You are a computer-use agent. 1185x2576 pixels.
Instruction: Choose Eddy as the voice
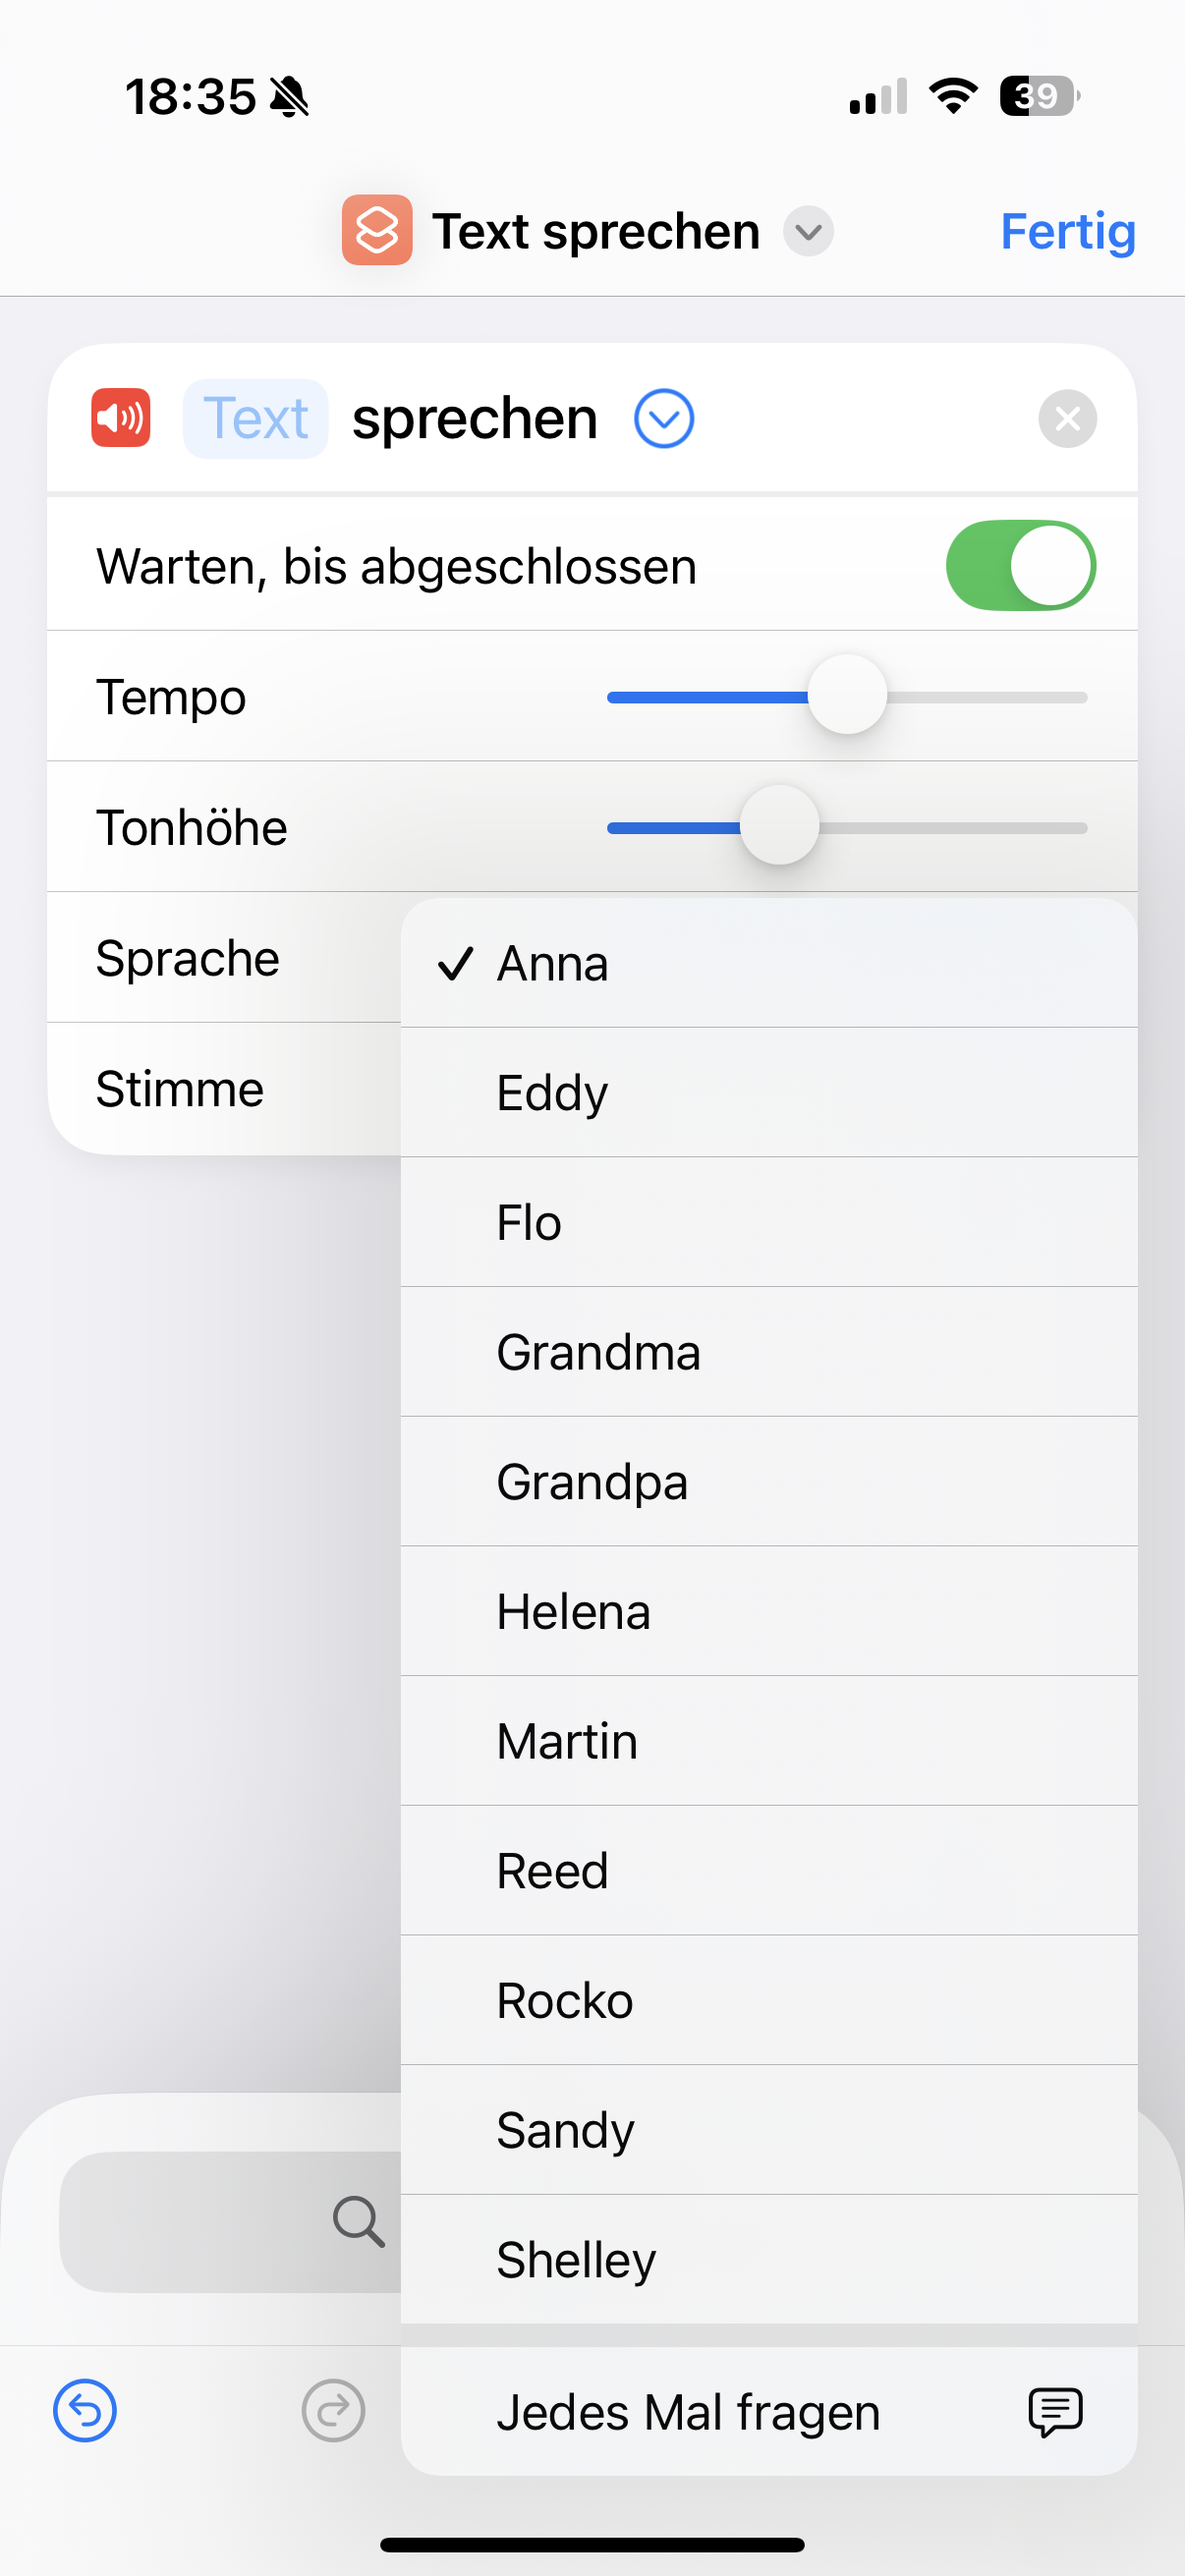552,1093
